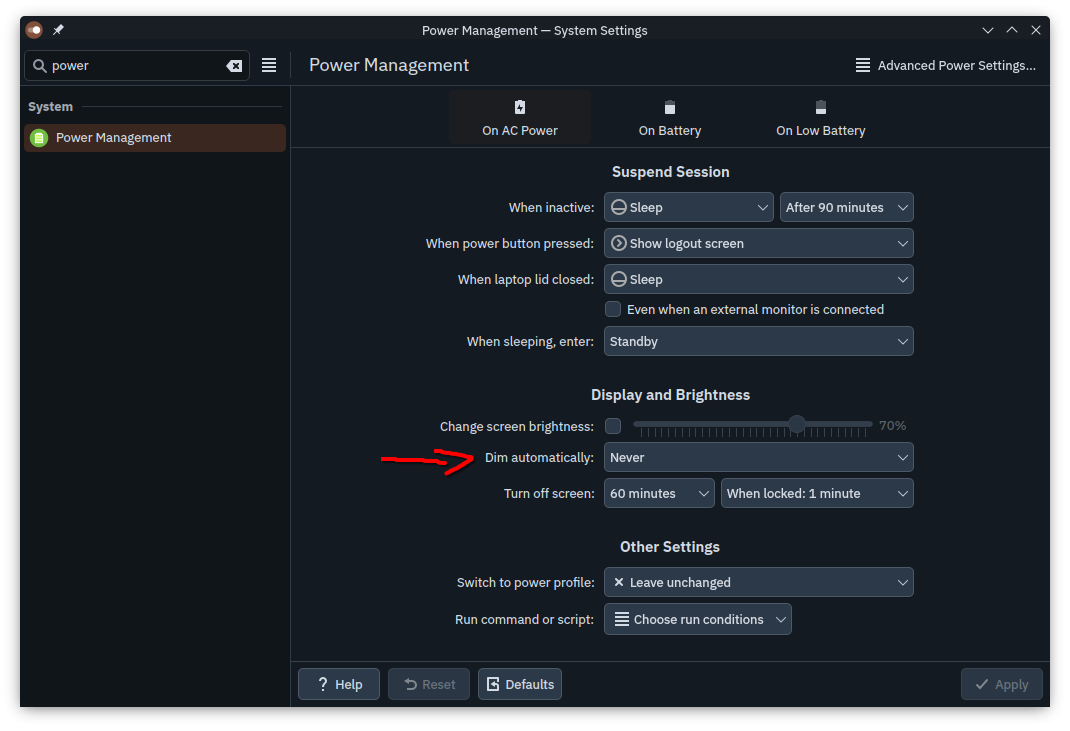Tick Even when an external monitor is connected
The width and height of the screenshot is (1070, 731).
tap(613, 310)
